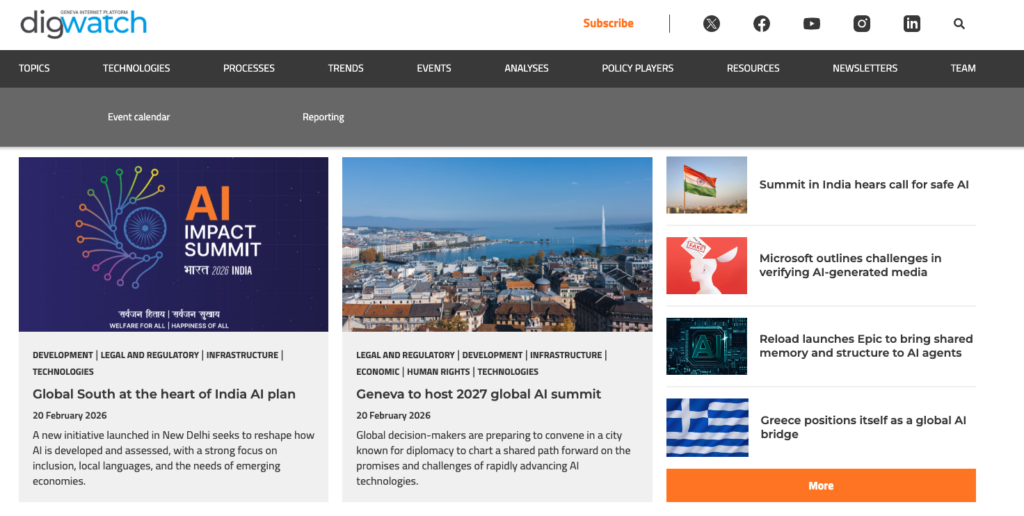Open 'Greece positions itself as a global AI bridge'
1024x516 pixels.
tap(863, 427)
